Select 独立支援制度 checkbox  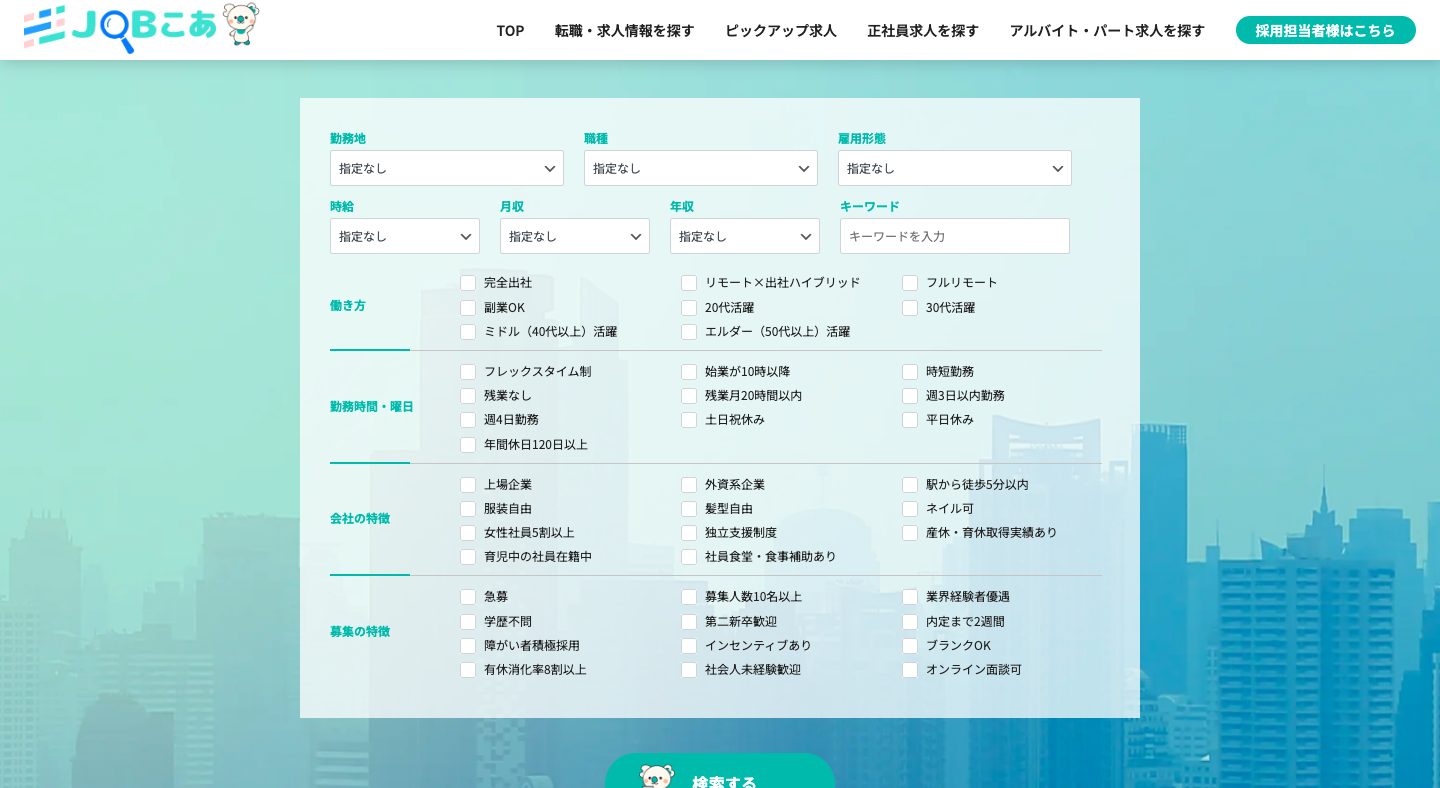click(689, 533)
